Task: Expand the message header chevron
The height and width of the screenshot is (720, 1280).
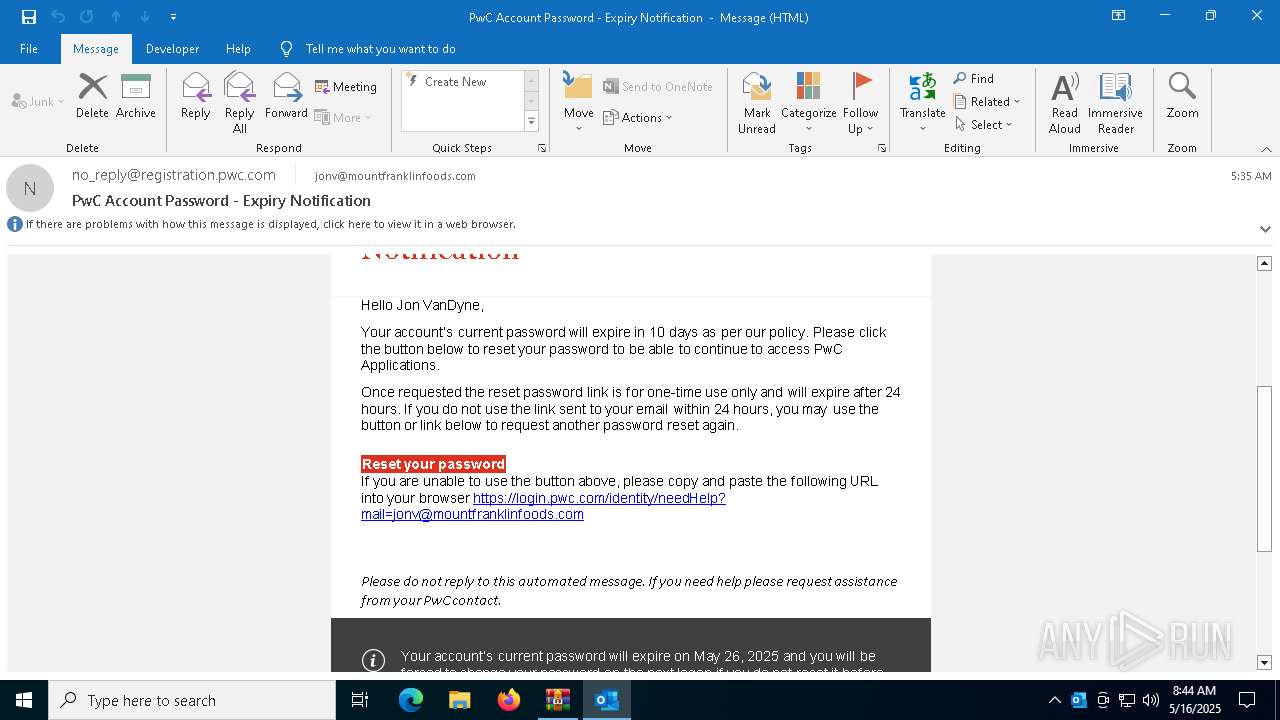Action: [x=1265, y=229]
